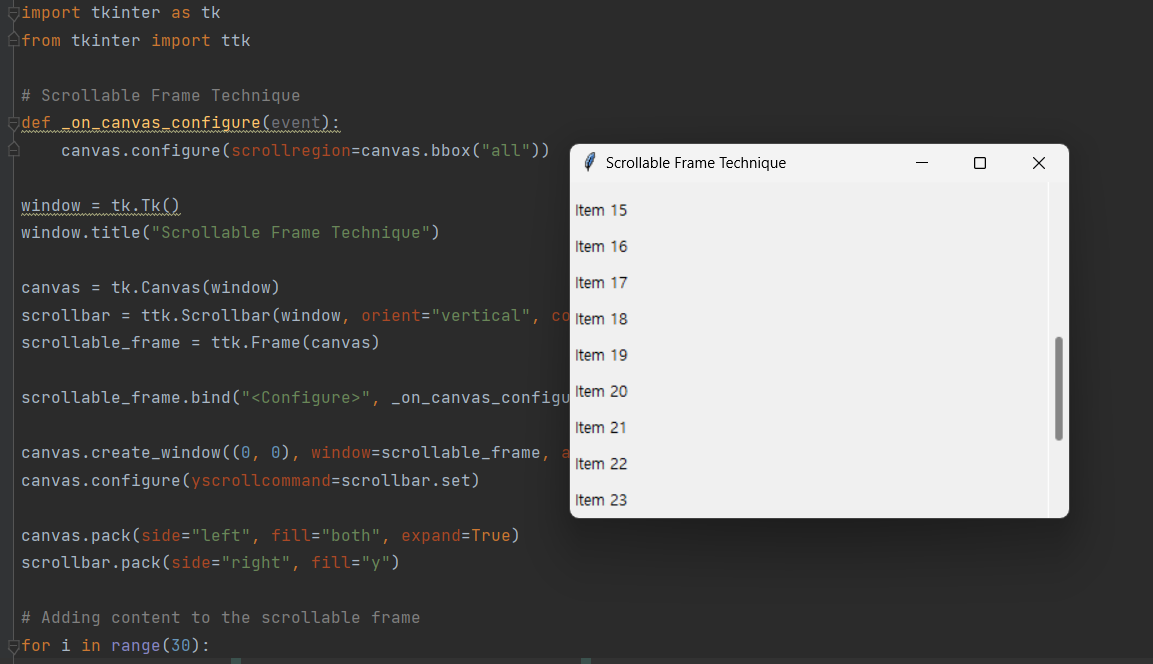Click the Item 16 label
The width and height of the screenshot is (1153, 664).
point(601,246)
